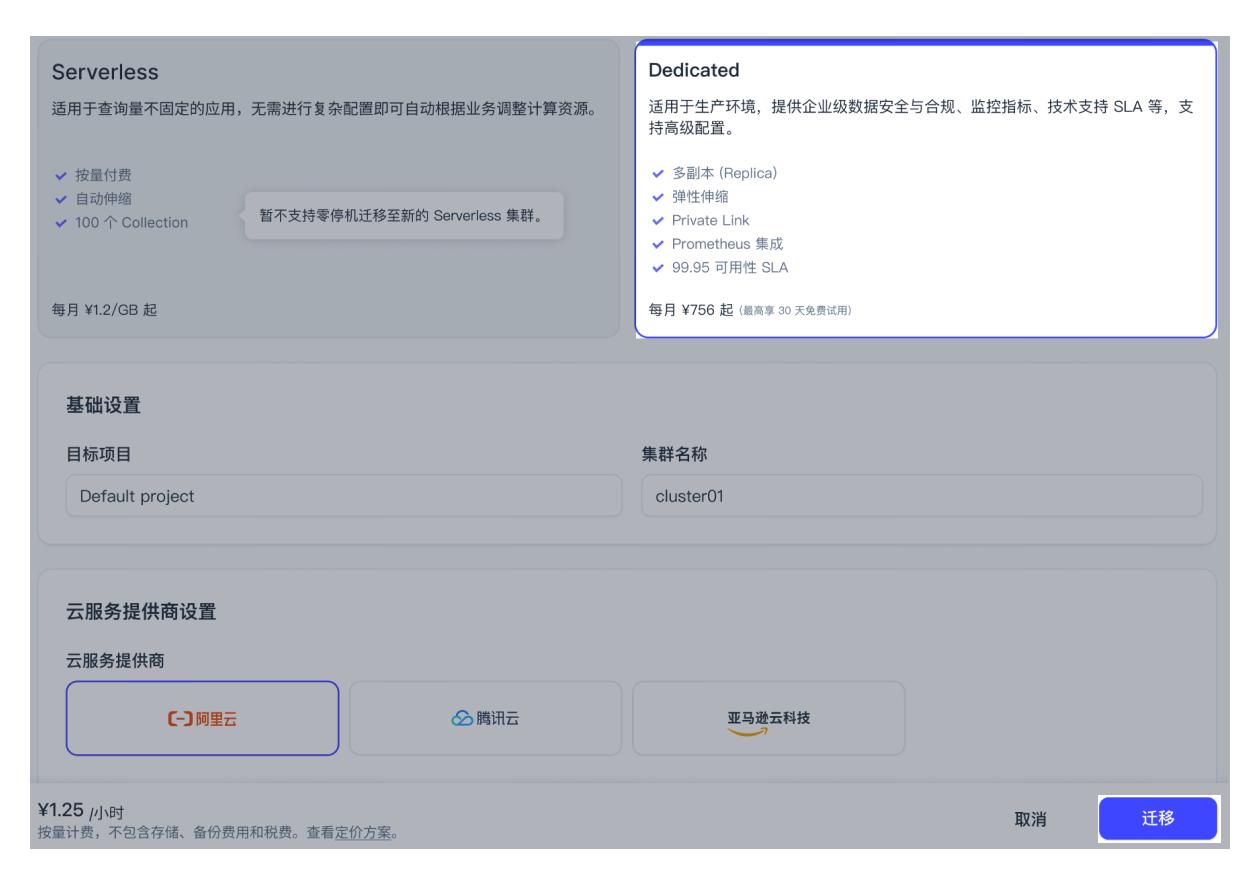
Task: Click the 每月 ¥756 起 price text
Action: point(691,310)
